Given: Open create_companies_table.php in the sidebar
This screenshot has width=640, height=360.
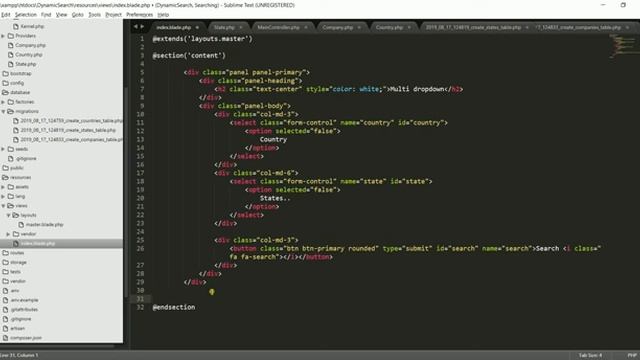Looking at the screenshot, I should tap(71, 140).
